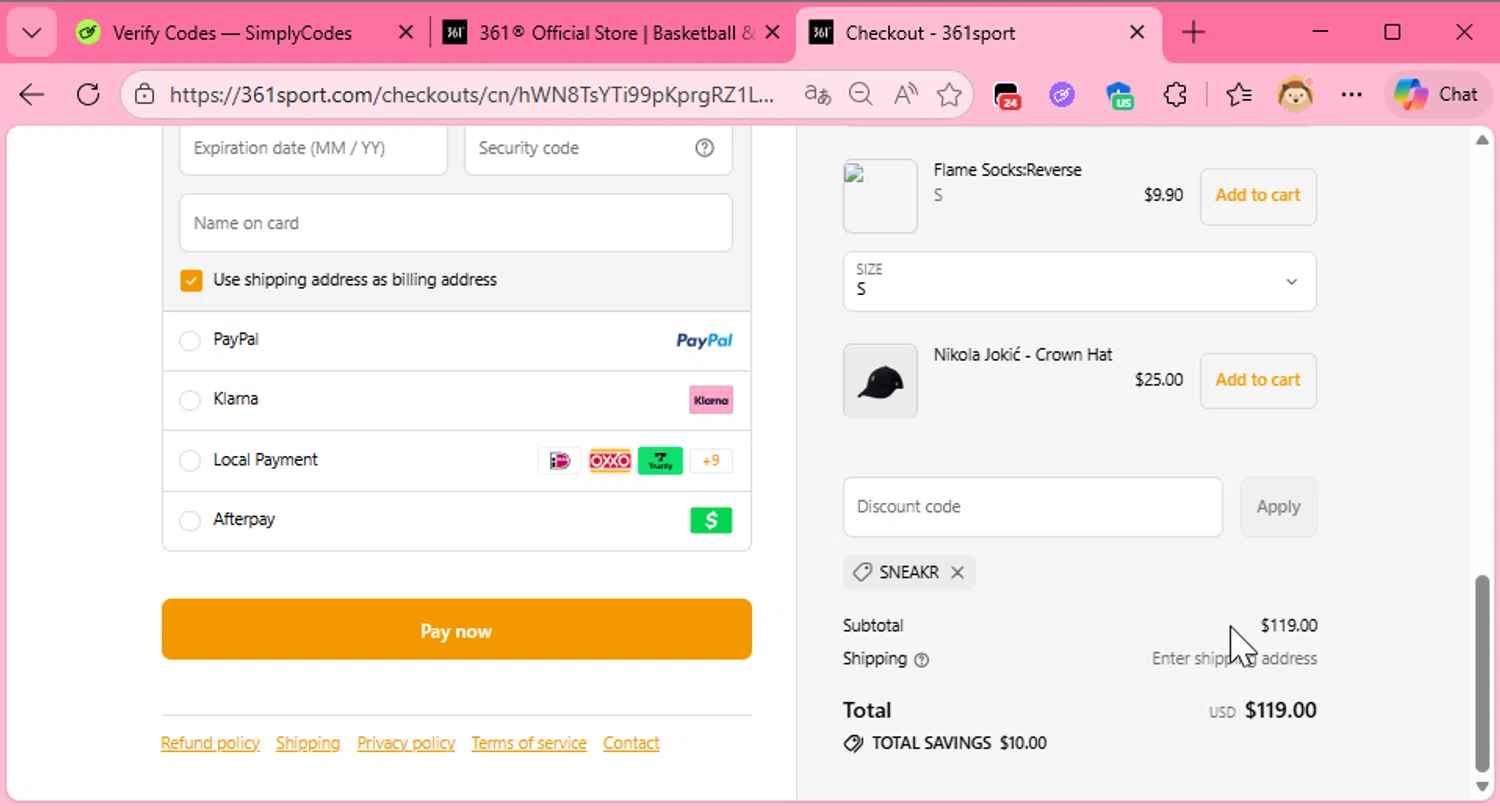Viewport: 1500px width, 806px height.
Task: Open the Contact link
Action: 631,743
